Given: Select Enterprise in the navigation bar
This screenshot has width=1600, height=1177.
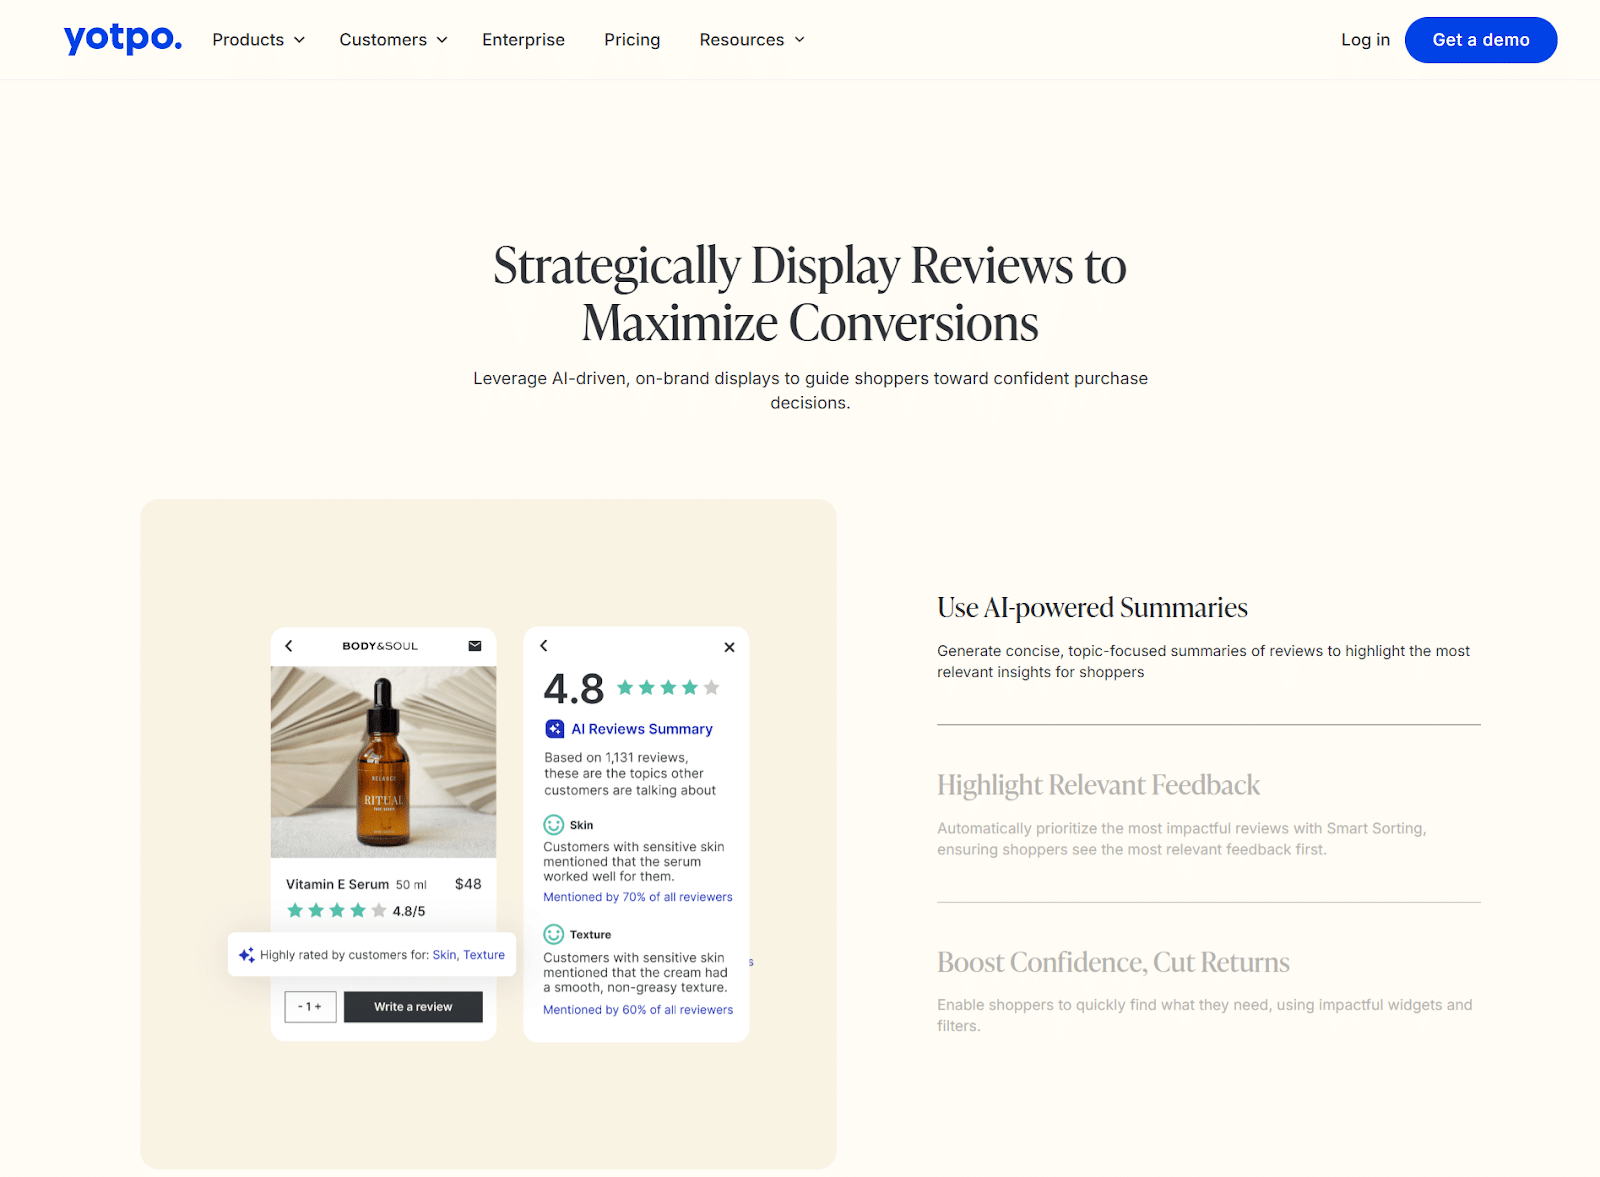Looking at the screenshot, I should coord(523,39).
